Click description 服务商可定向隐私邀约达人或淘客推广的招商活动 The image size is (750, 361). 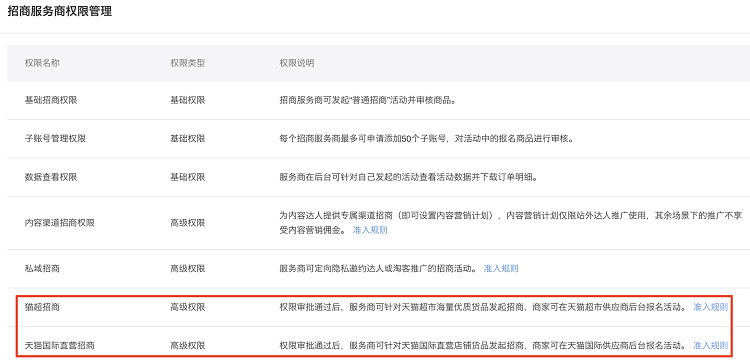378,268
